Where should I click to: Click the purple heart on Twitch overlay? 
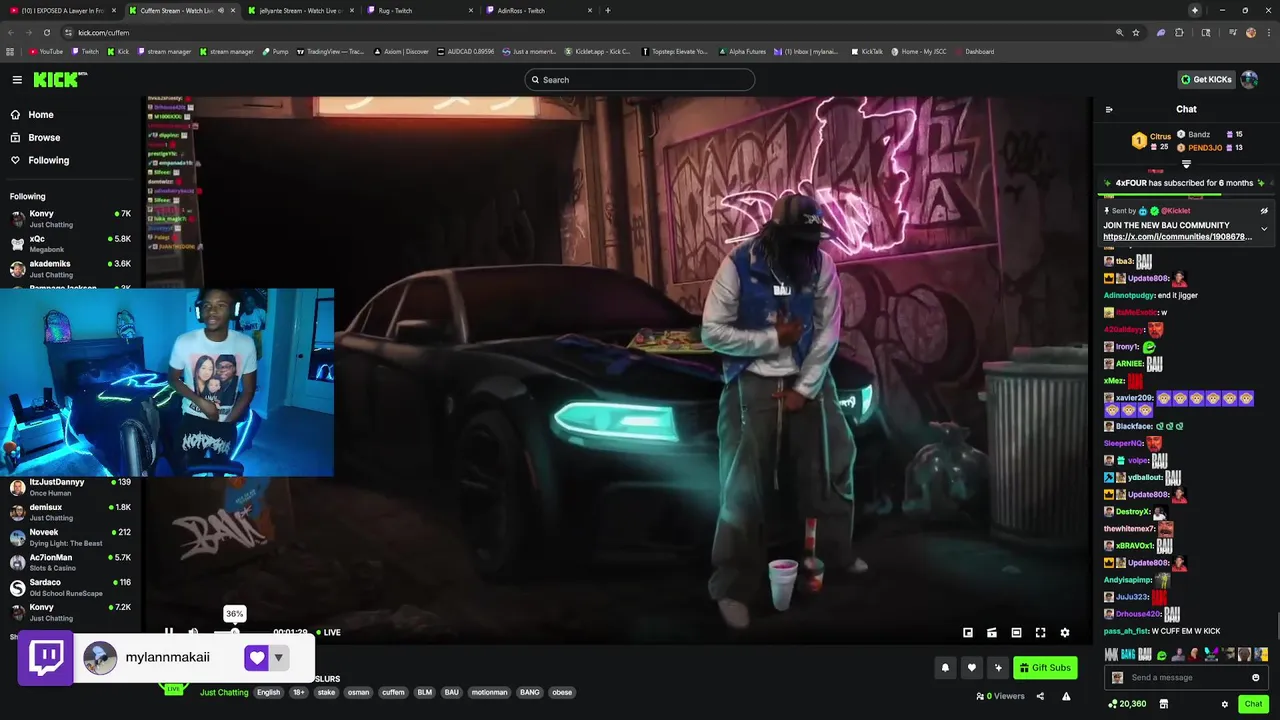[256, 657]
